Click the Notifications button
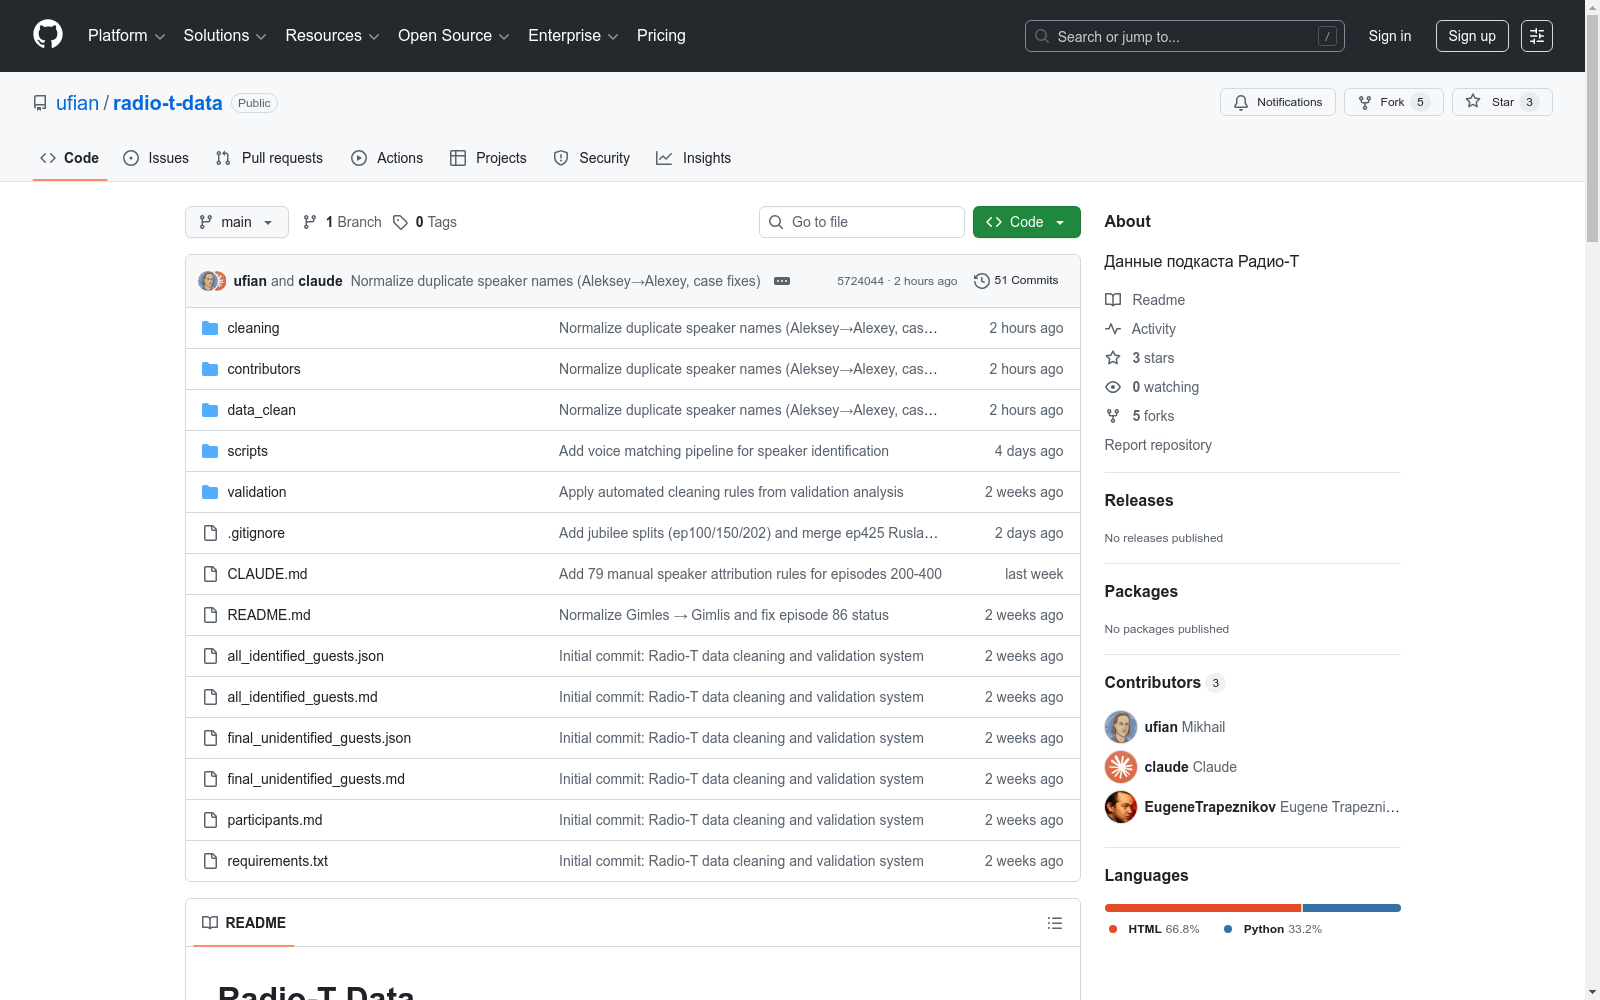 tap(1278, 102)
